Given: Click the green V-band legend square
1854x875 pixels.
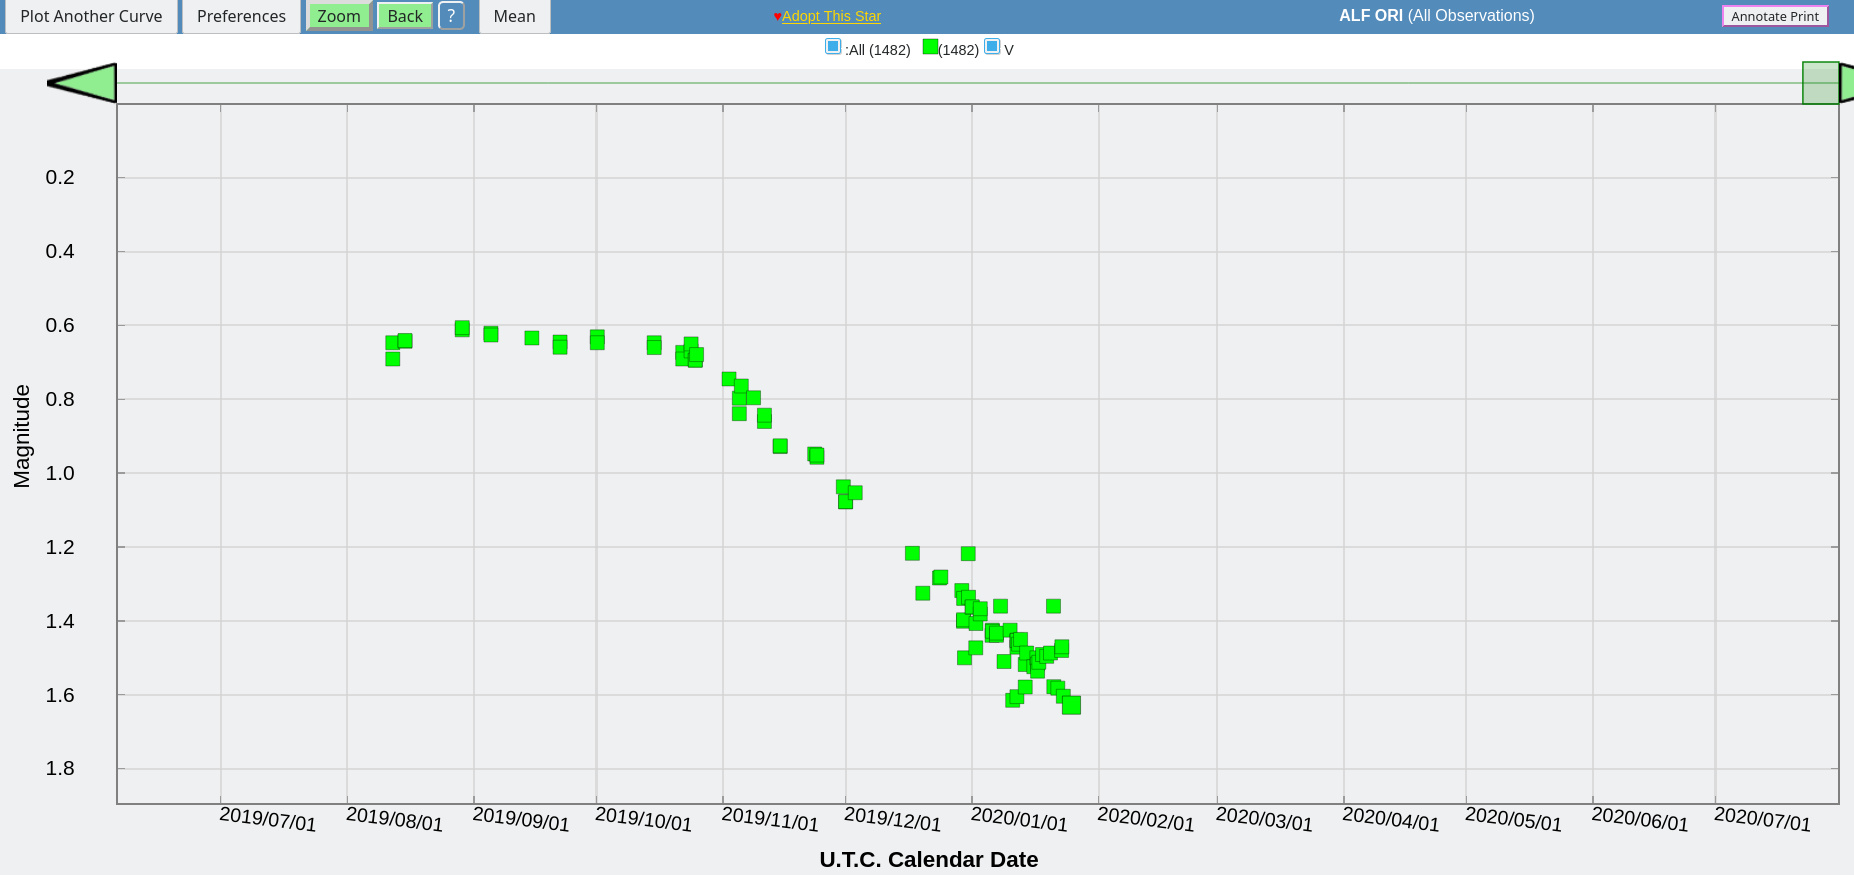Looking at the screenshot, I should click(930, 47).
